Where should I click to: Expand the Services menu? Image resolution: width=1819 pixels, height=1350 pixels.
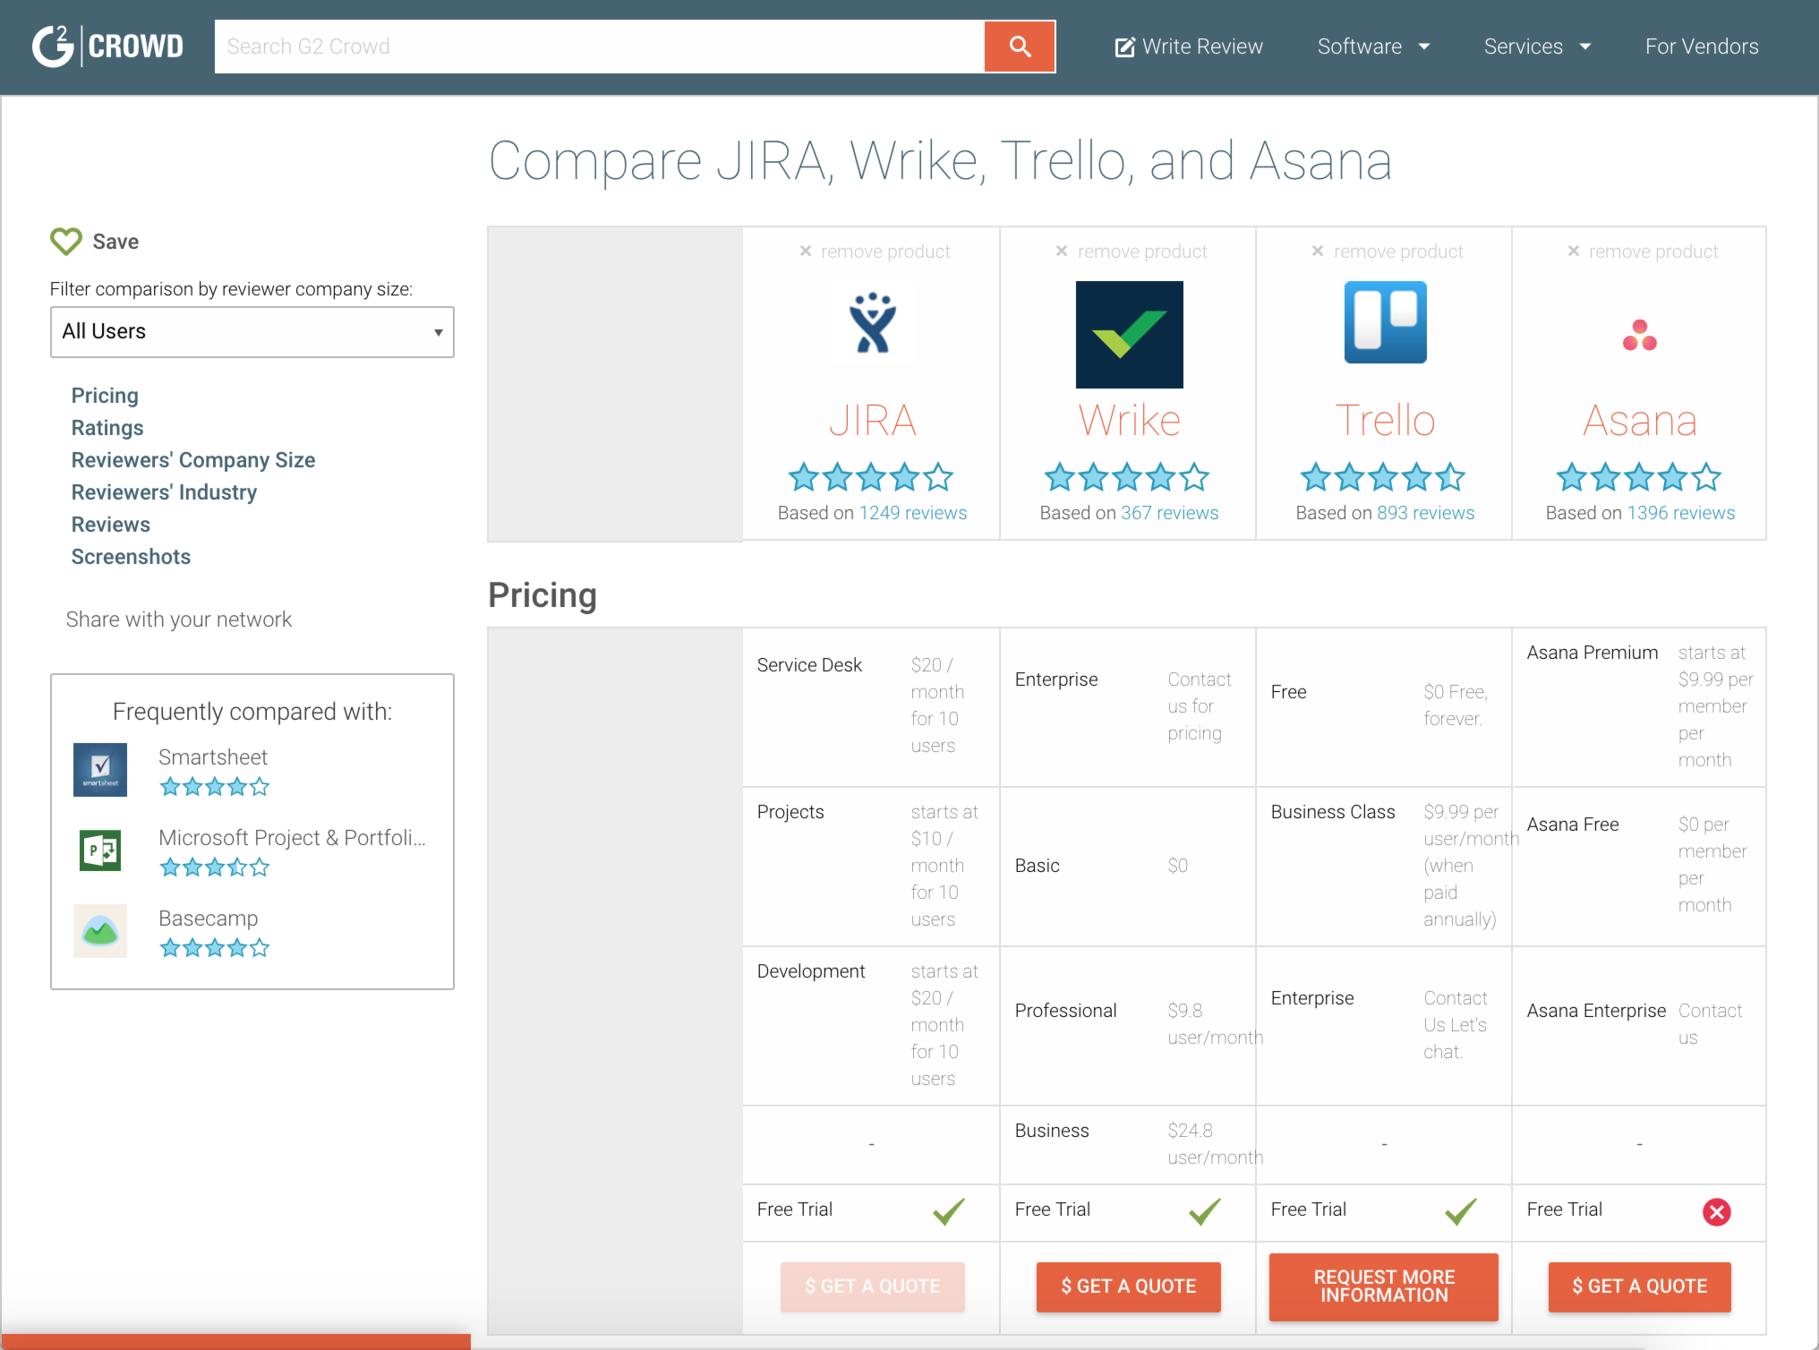tap(1537, 47)
